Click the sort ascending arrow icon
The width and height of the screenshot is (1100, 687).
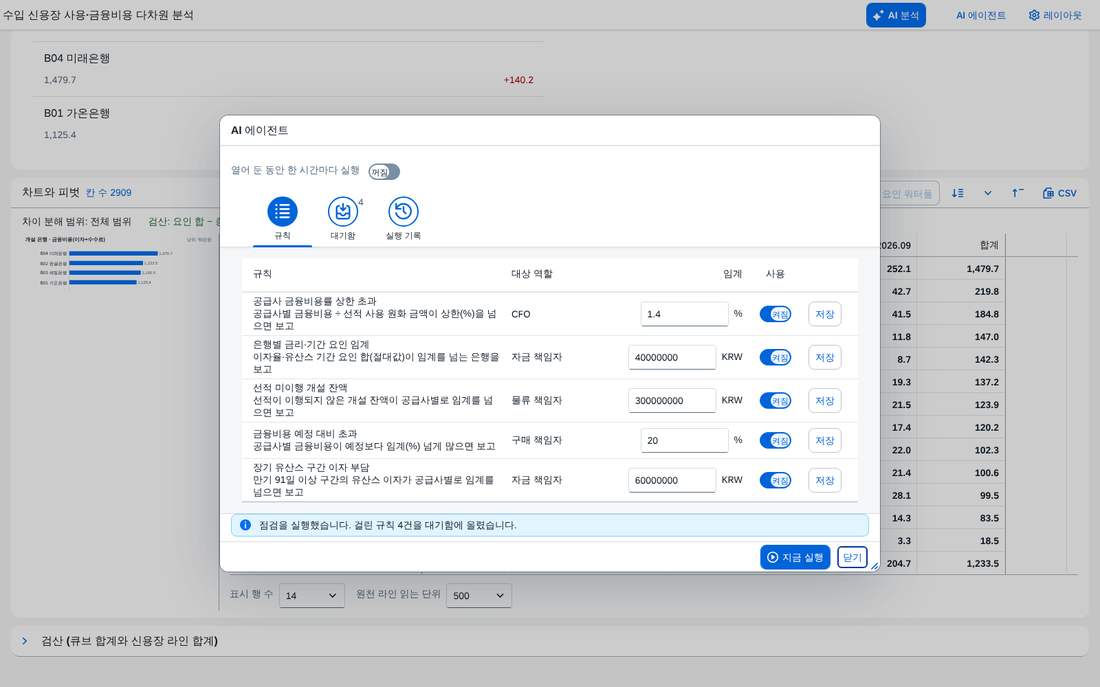point(1017,193)
